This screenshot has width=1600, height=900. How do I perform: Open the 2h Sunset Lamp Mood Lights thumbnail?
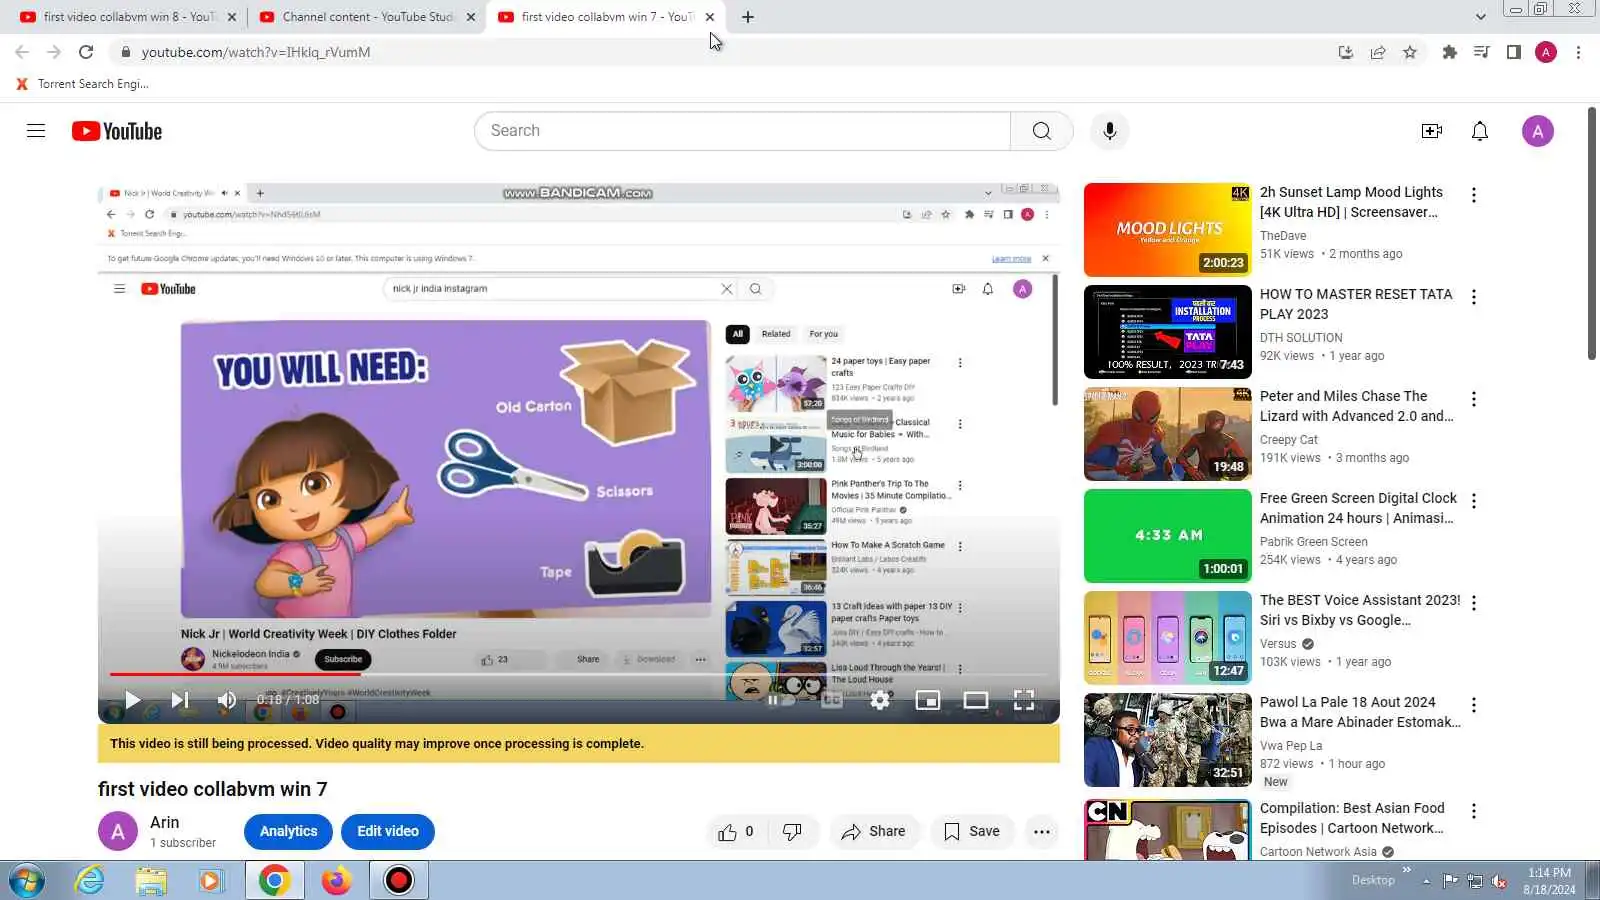[x=1167, y=230]
